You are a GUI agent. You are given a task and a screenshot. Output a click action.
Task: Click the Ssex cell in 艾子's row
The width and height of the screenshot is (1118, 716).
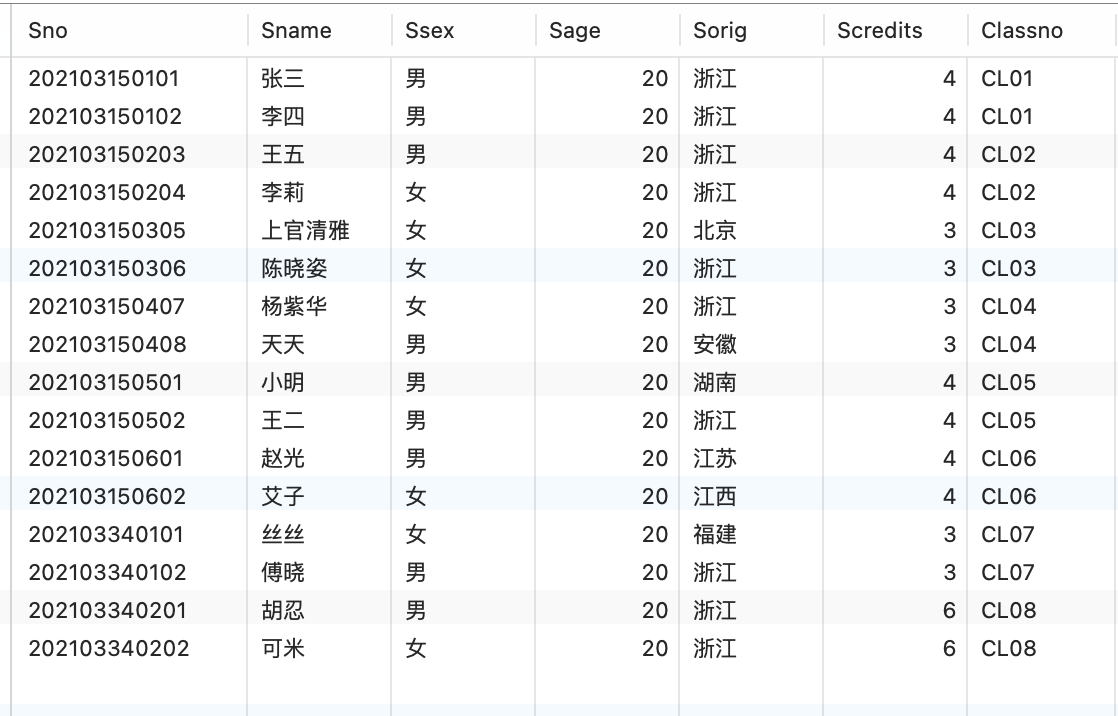(416, 497)
